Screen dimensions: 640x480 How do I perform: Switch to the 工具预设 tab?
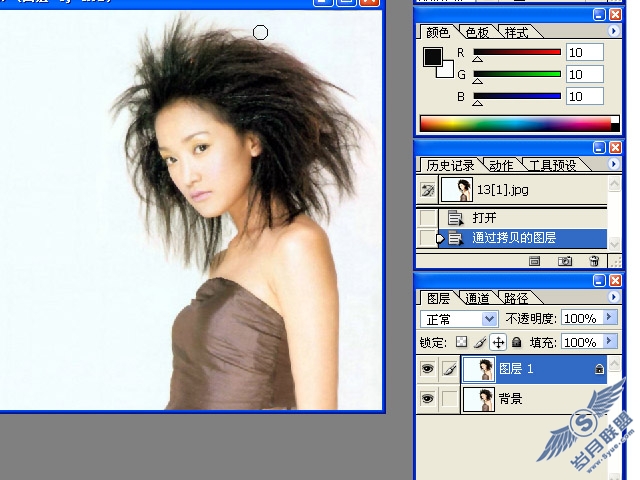coord(552,165)
